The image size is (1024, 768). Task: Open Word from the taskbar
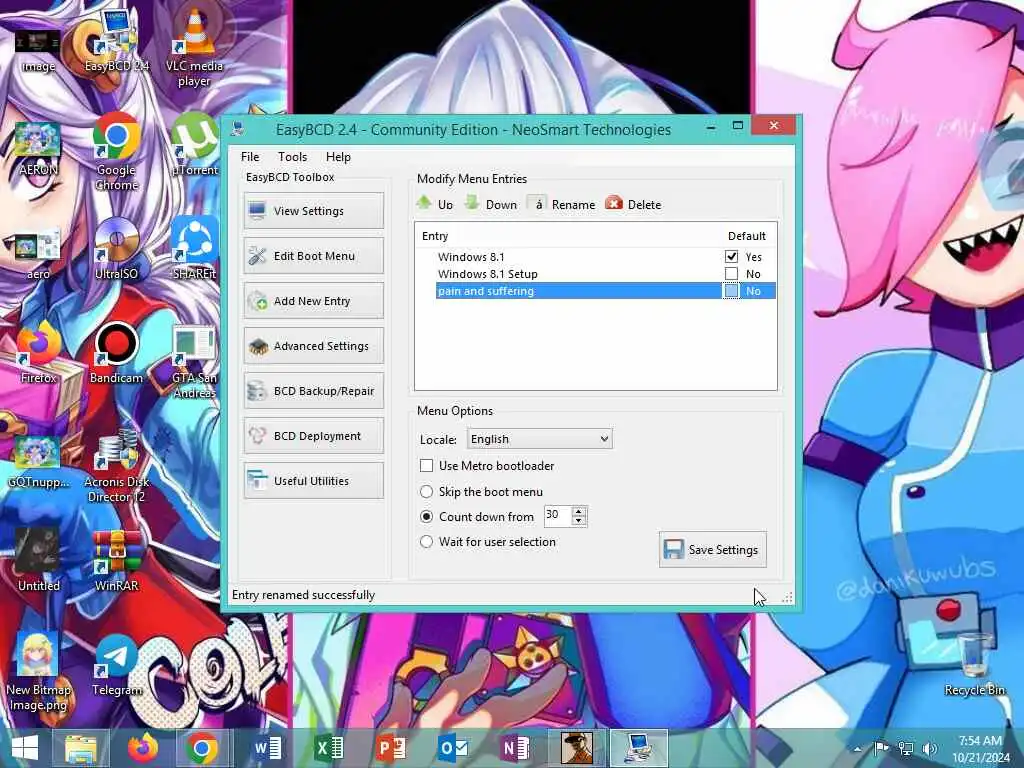coord(267,748)
